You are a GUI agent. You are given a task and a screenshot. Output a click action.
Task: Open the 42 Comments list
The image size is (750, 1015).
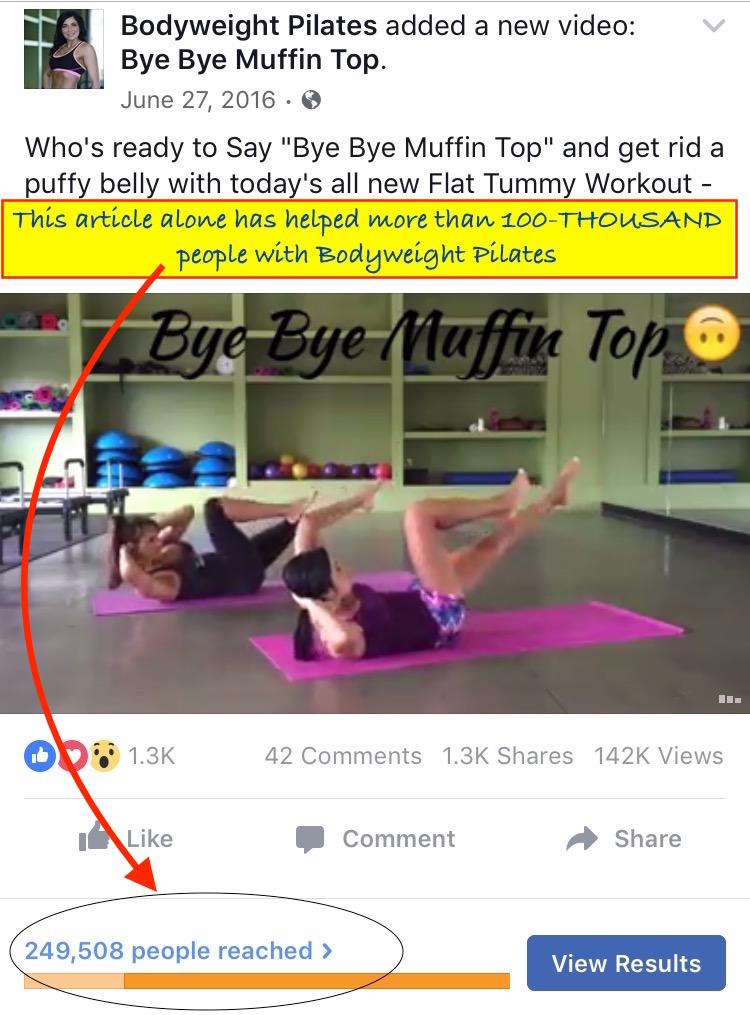[343, 756]
